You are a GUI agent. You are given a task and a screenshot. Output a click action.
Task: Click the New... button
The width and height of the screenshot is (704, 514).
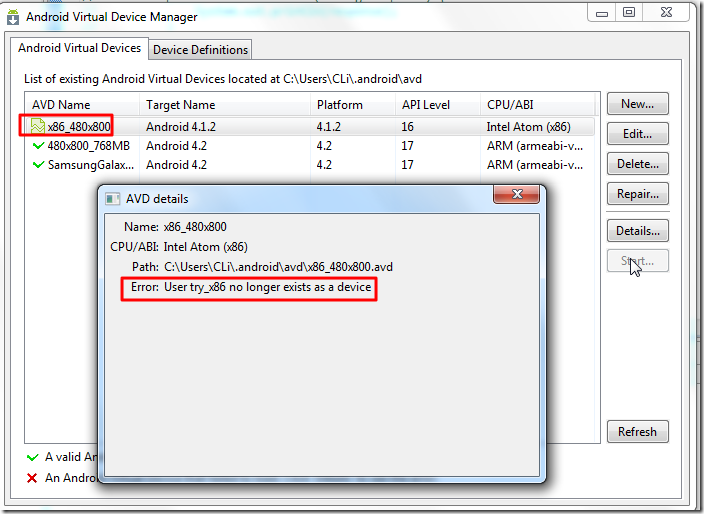point(638,104)
